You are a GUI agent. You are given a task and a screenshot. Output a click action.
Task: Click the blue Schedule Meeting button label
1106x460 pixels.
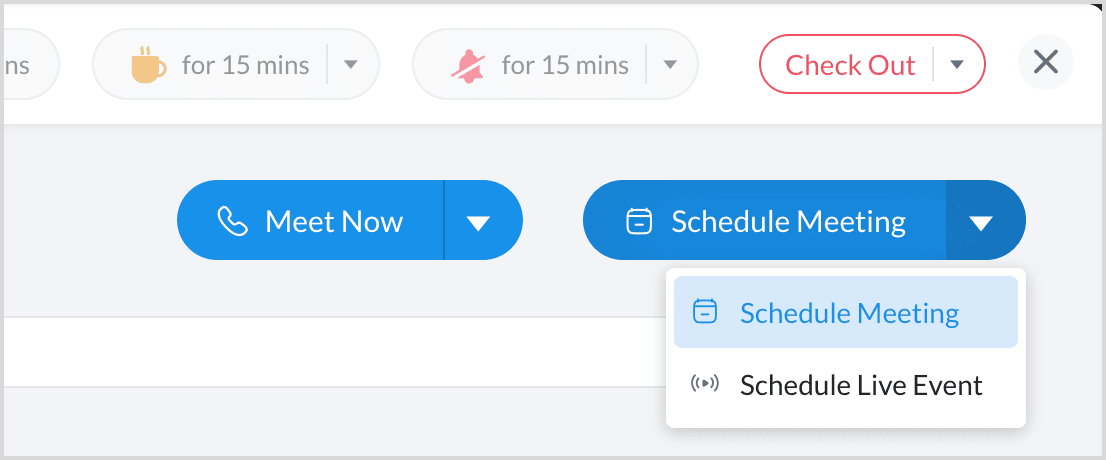(x=788, y=221)
